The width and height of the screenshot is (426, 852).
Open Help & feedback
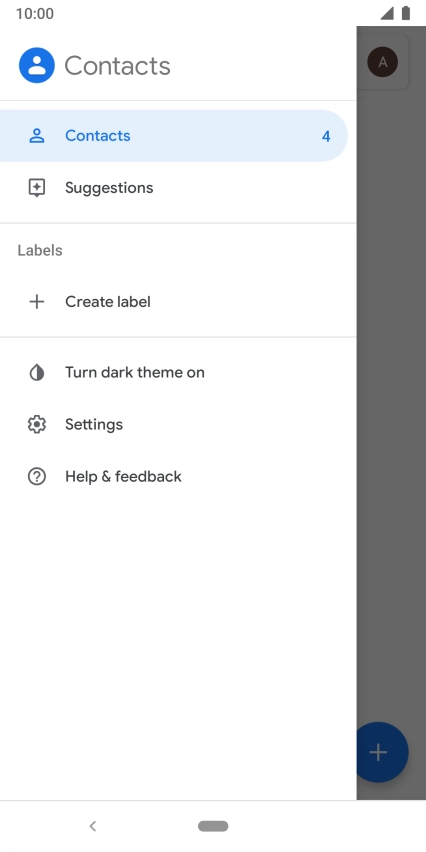pyautogui.click(x=178, y=477)
